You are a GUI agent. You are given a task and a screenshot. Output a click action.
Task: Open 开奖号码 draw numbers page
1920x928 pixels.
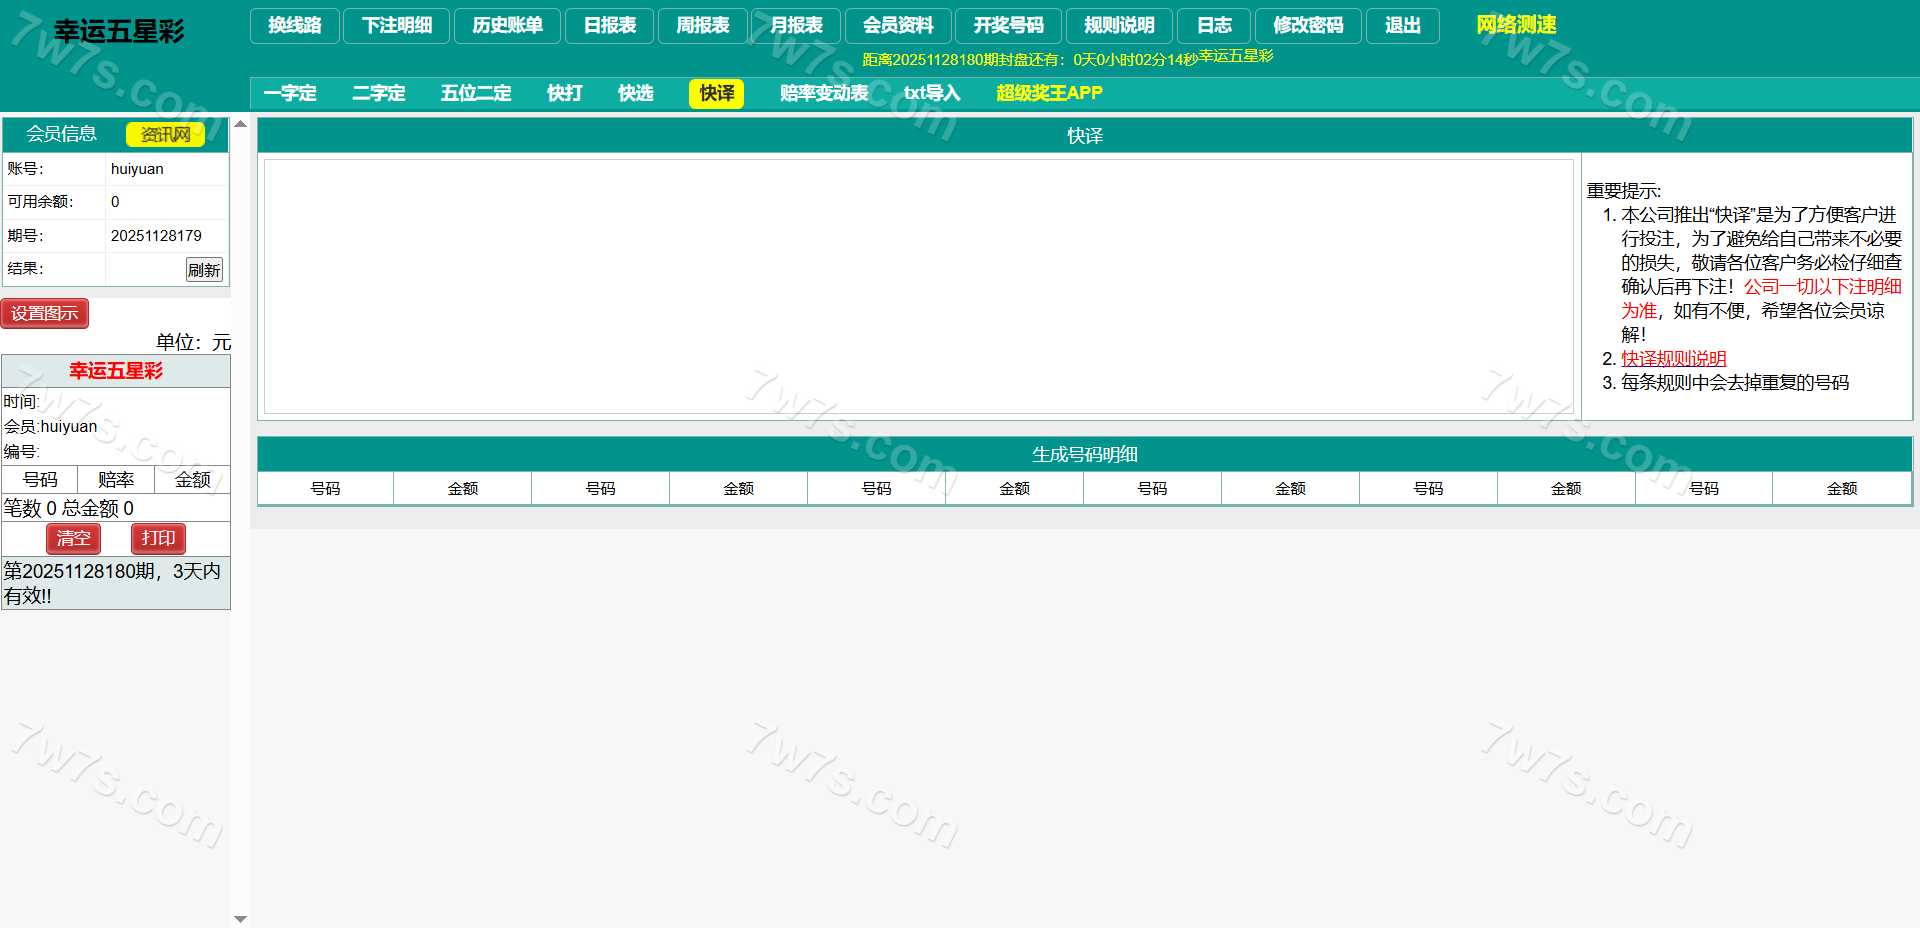pyautogui.click(x=1008, y=26)
